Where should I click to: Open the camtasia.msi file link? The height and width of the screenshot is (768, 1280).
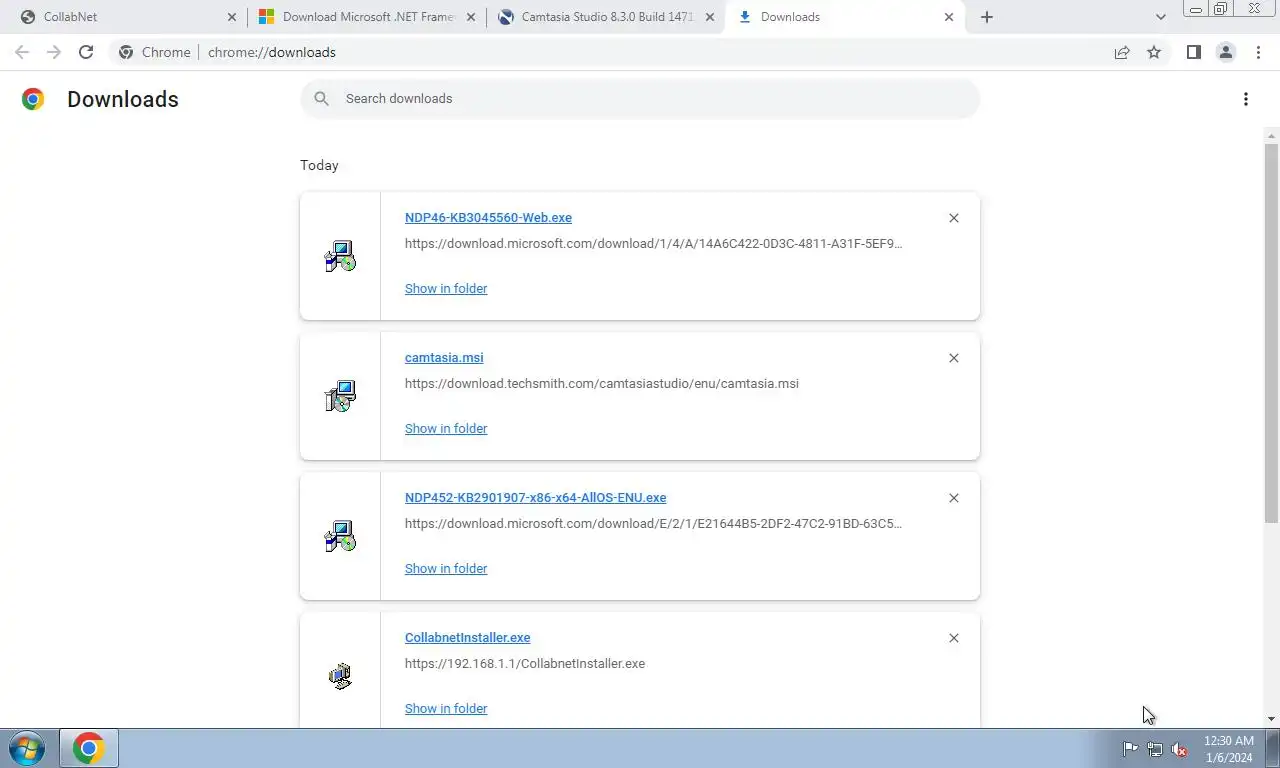click(x=444, y=358)
